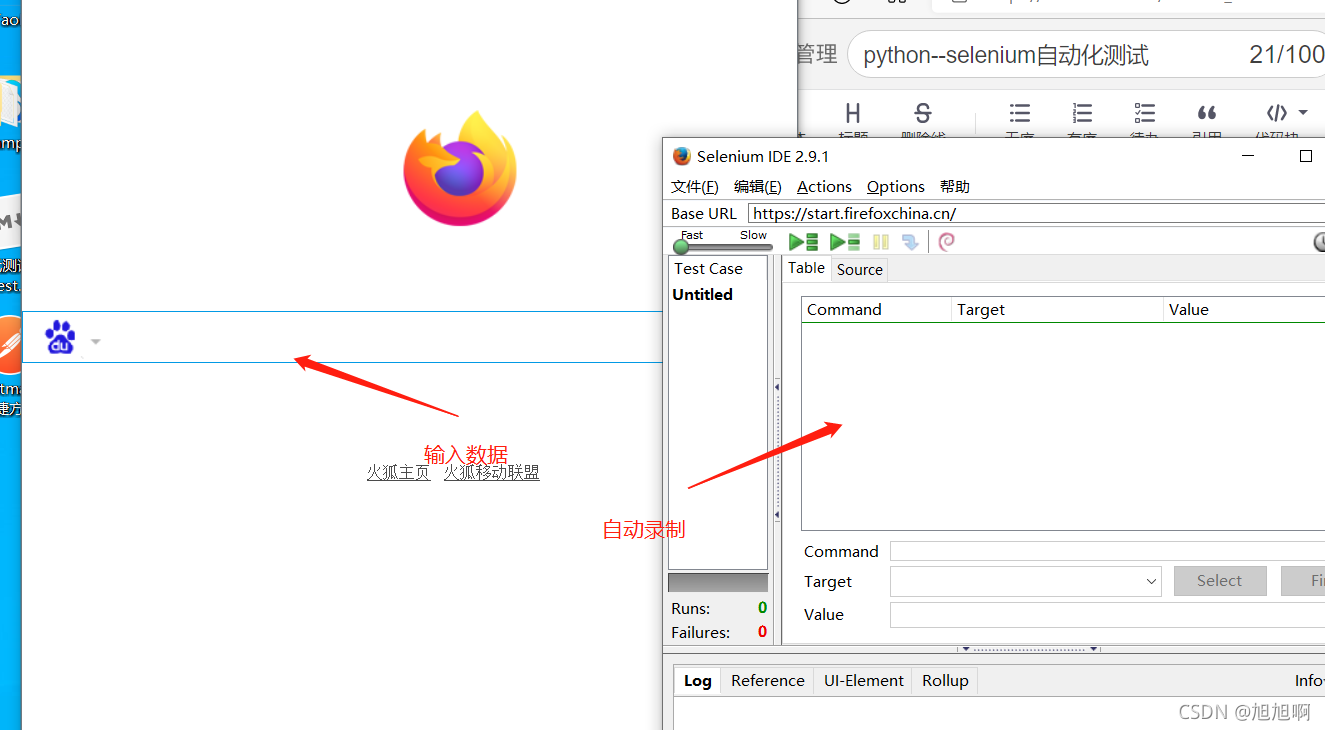Open the 帮助 menu
Image resolution: width=1325 pixels, height=730 pixels.
(955, 187)
